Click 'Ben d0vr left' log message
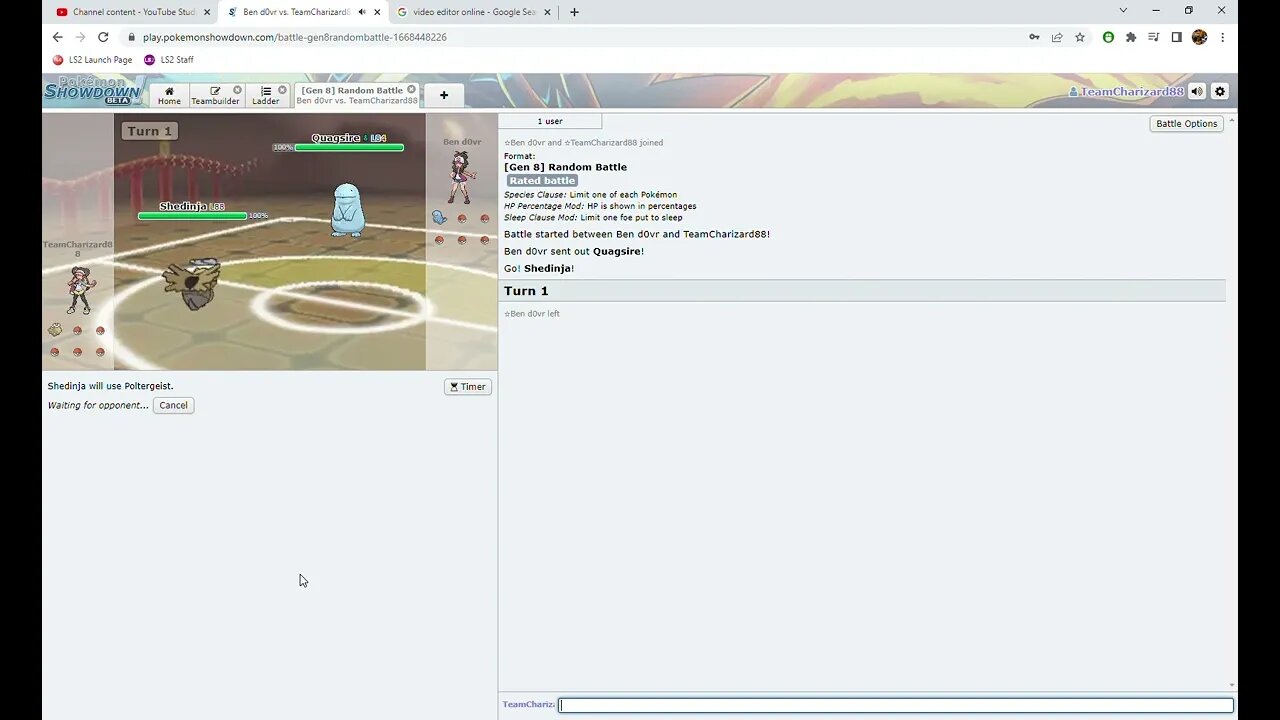 pyautogui.click(x=532, y=314)
